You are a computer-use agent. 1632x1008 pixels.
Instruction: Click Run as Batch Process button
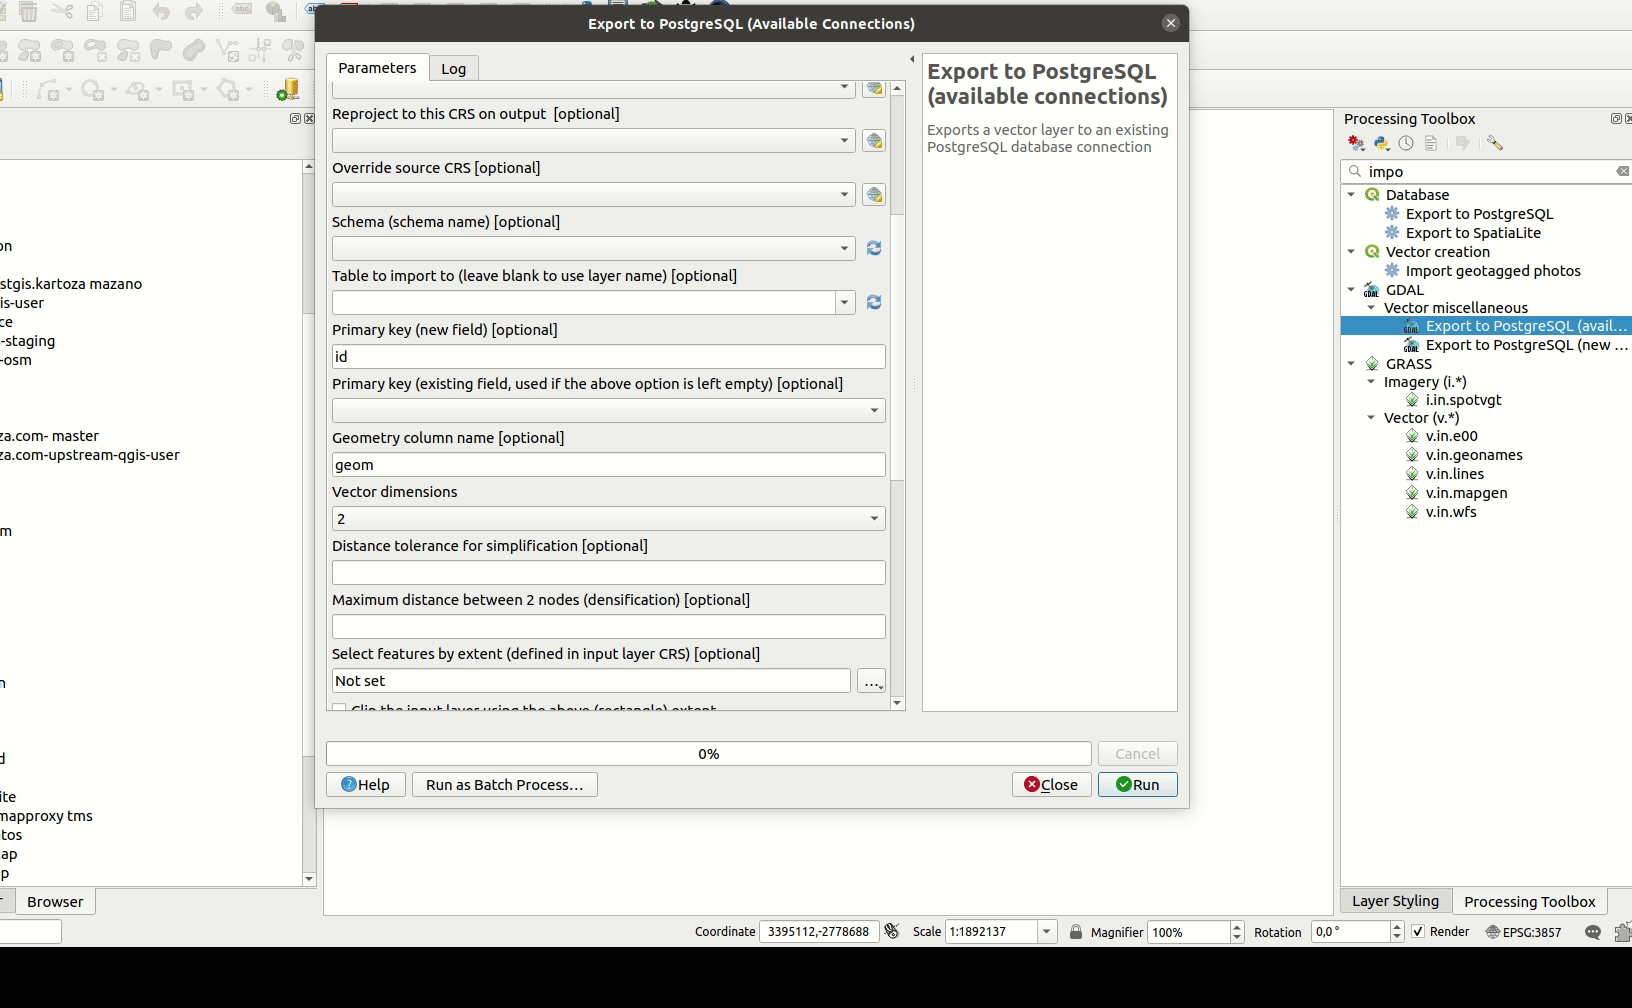pyautogui.click(x=504, y=785)
